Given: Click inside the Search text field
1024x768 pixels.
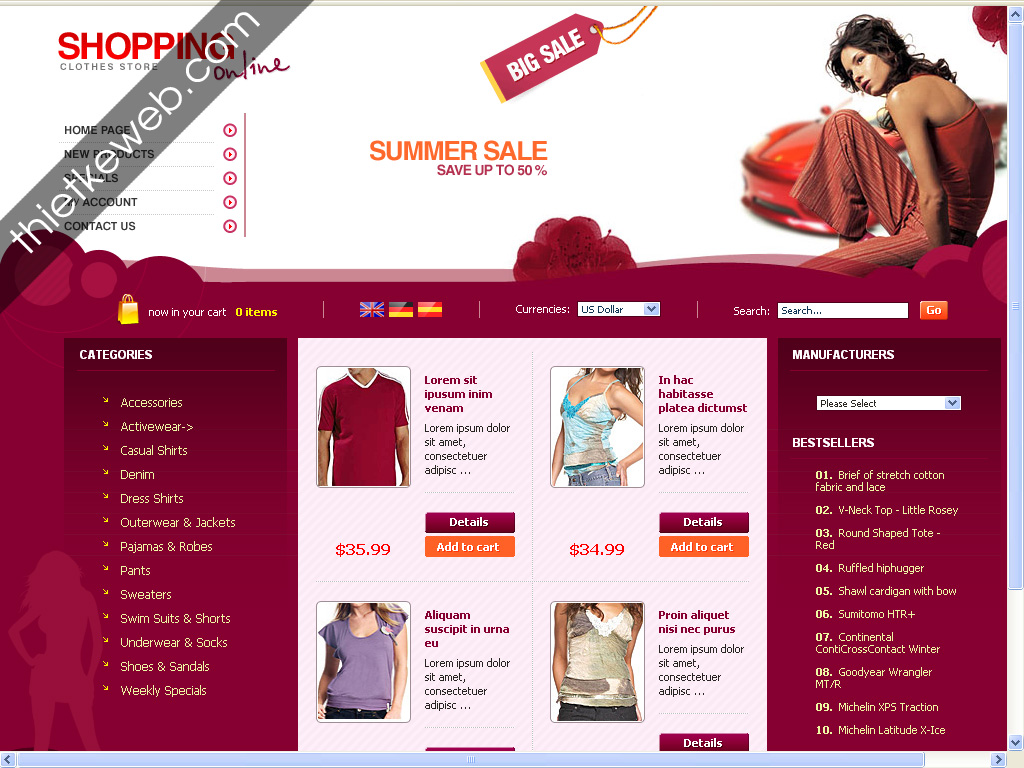Looking at the screenshot, I should click(x=842, y=311).
